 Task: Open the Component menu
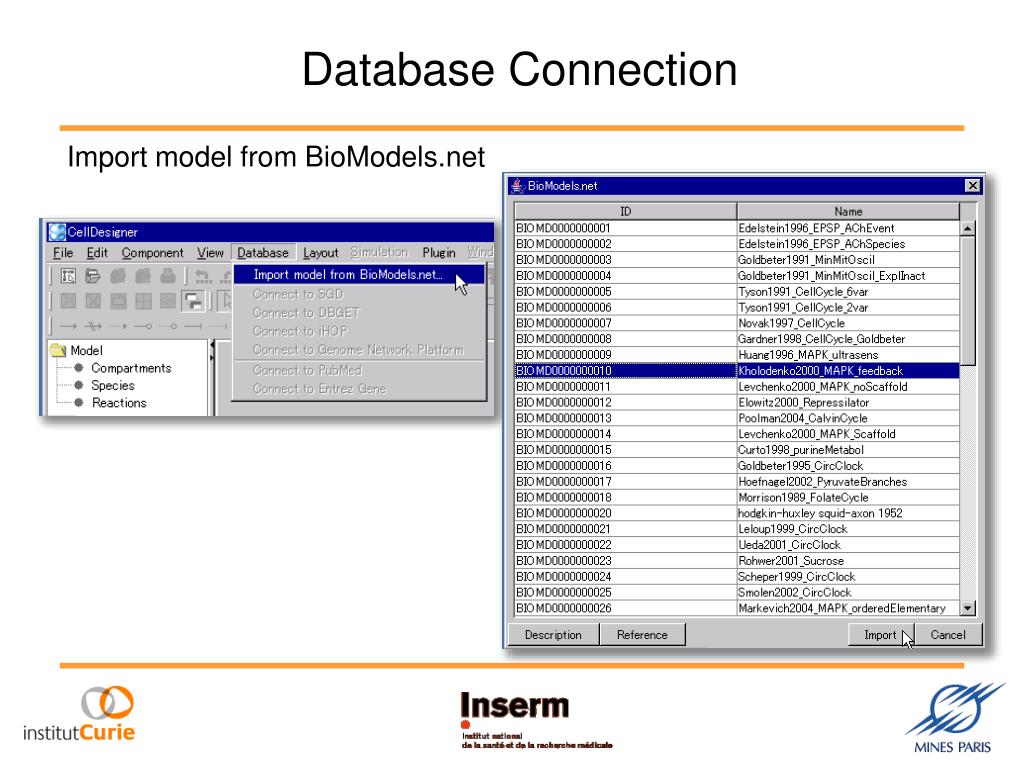click(x=152, y=253)
